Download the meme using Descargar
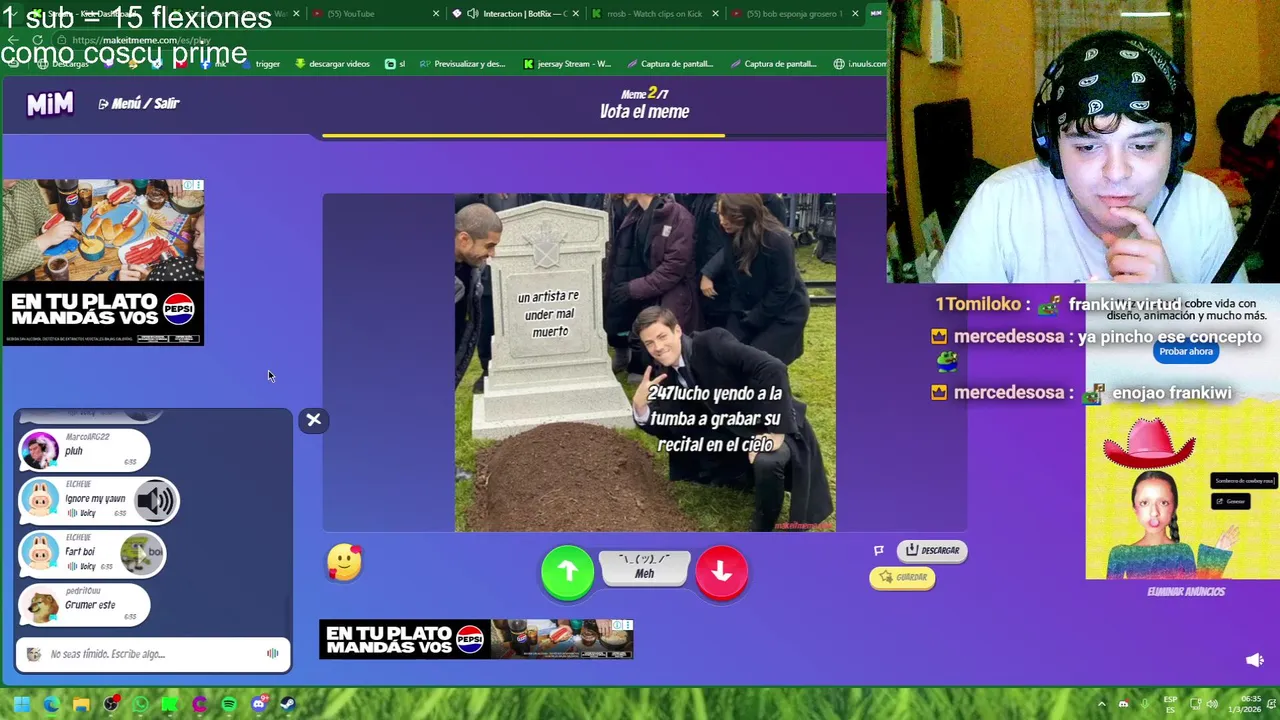Viewport: 1280px width, 720px height. [x=932, y=550]
